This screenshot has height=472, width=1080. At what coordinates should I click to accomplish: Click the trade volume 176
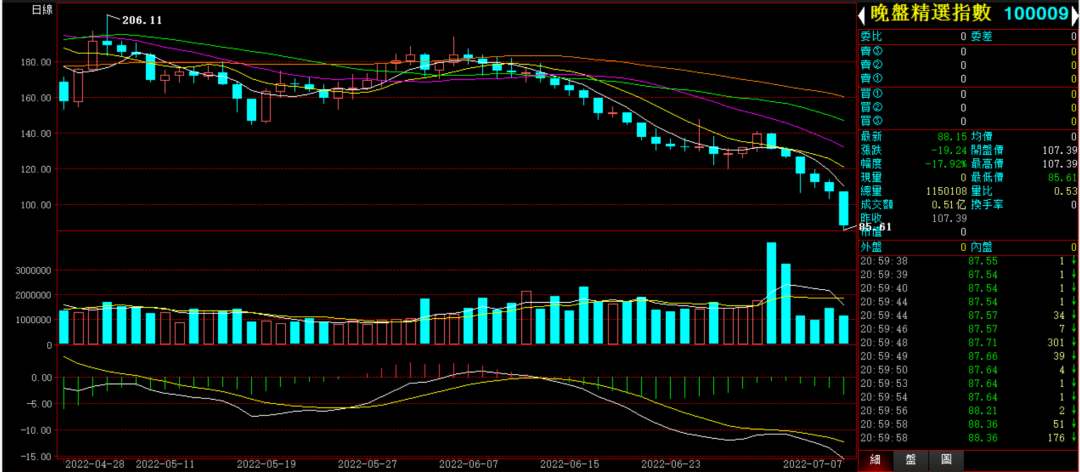click(x=1058, y=438)
